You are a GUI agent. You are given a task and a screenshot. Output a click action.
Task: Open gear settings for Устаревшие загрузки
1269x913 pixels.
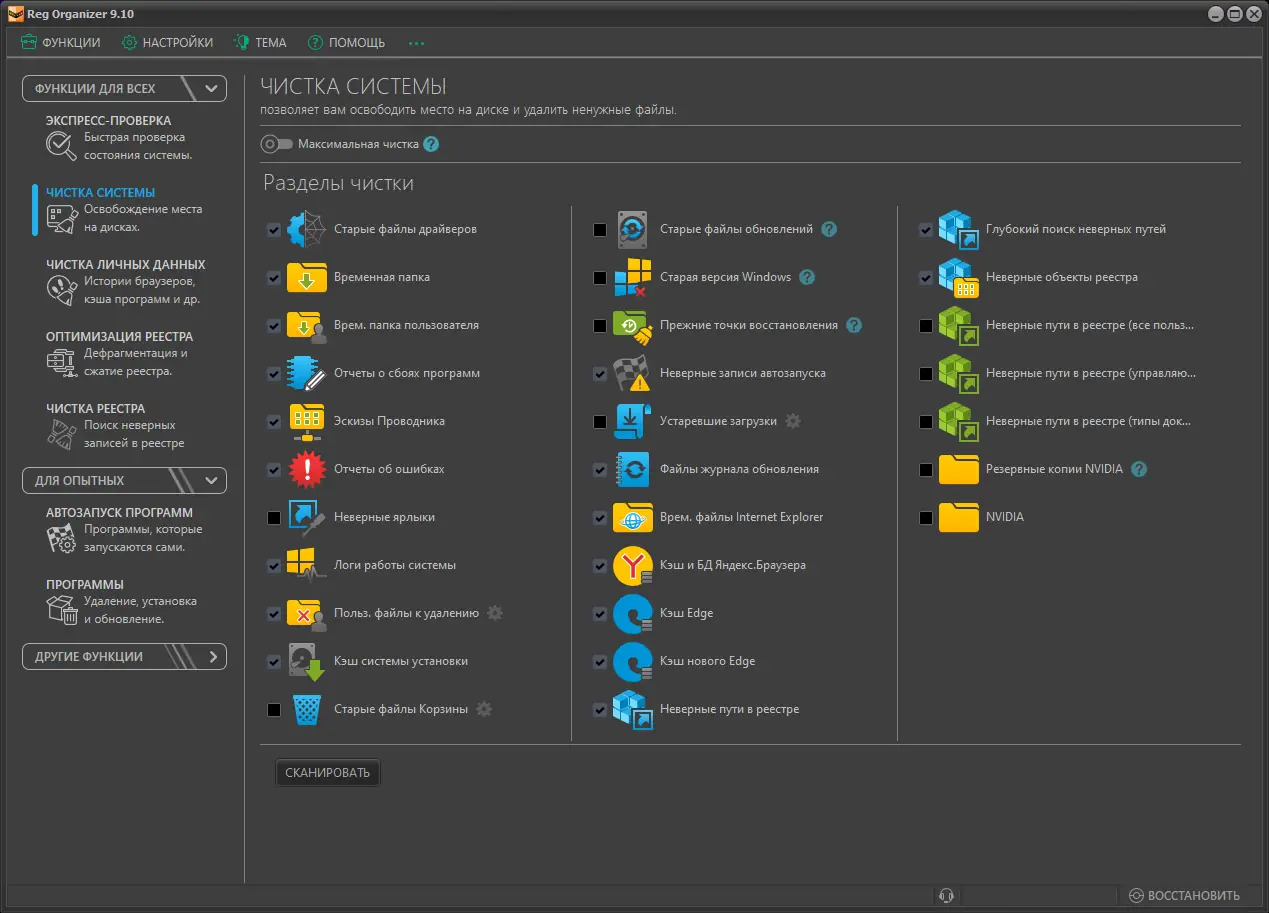tap(793, 421)
